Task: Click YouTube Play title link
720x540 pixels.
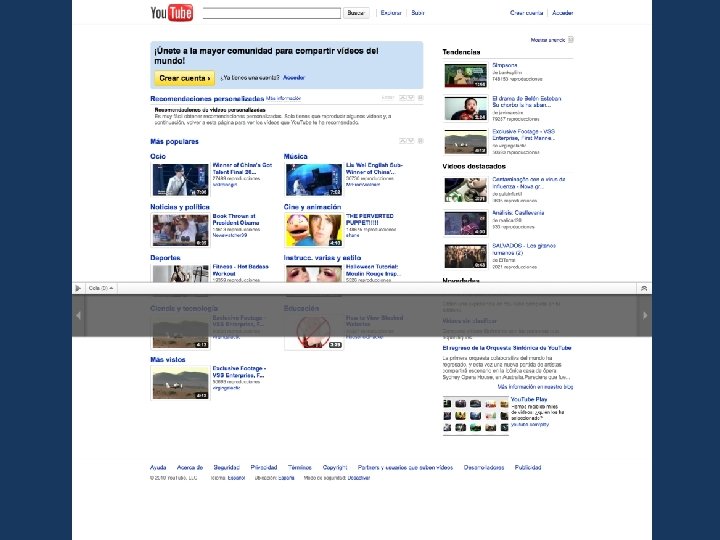Action: [x=529, y=399]
